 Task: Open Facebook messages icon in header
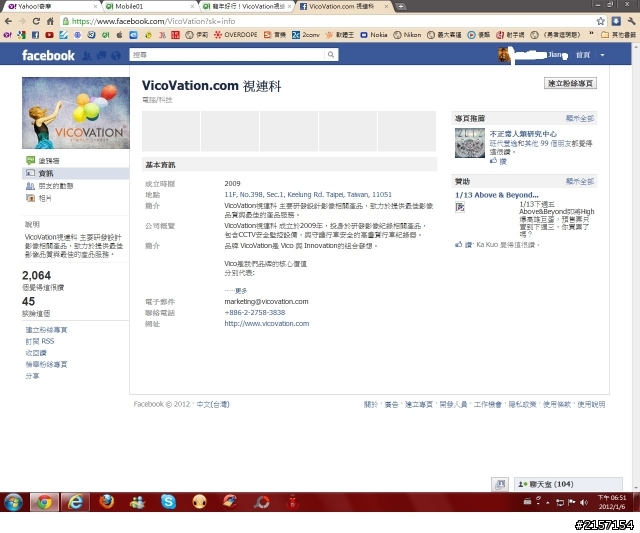tap(101, 56)
